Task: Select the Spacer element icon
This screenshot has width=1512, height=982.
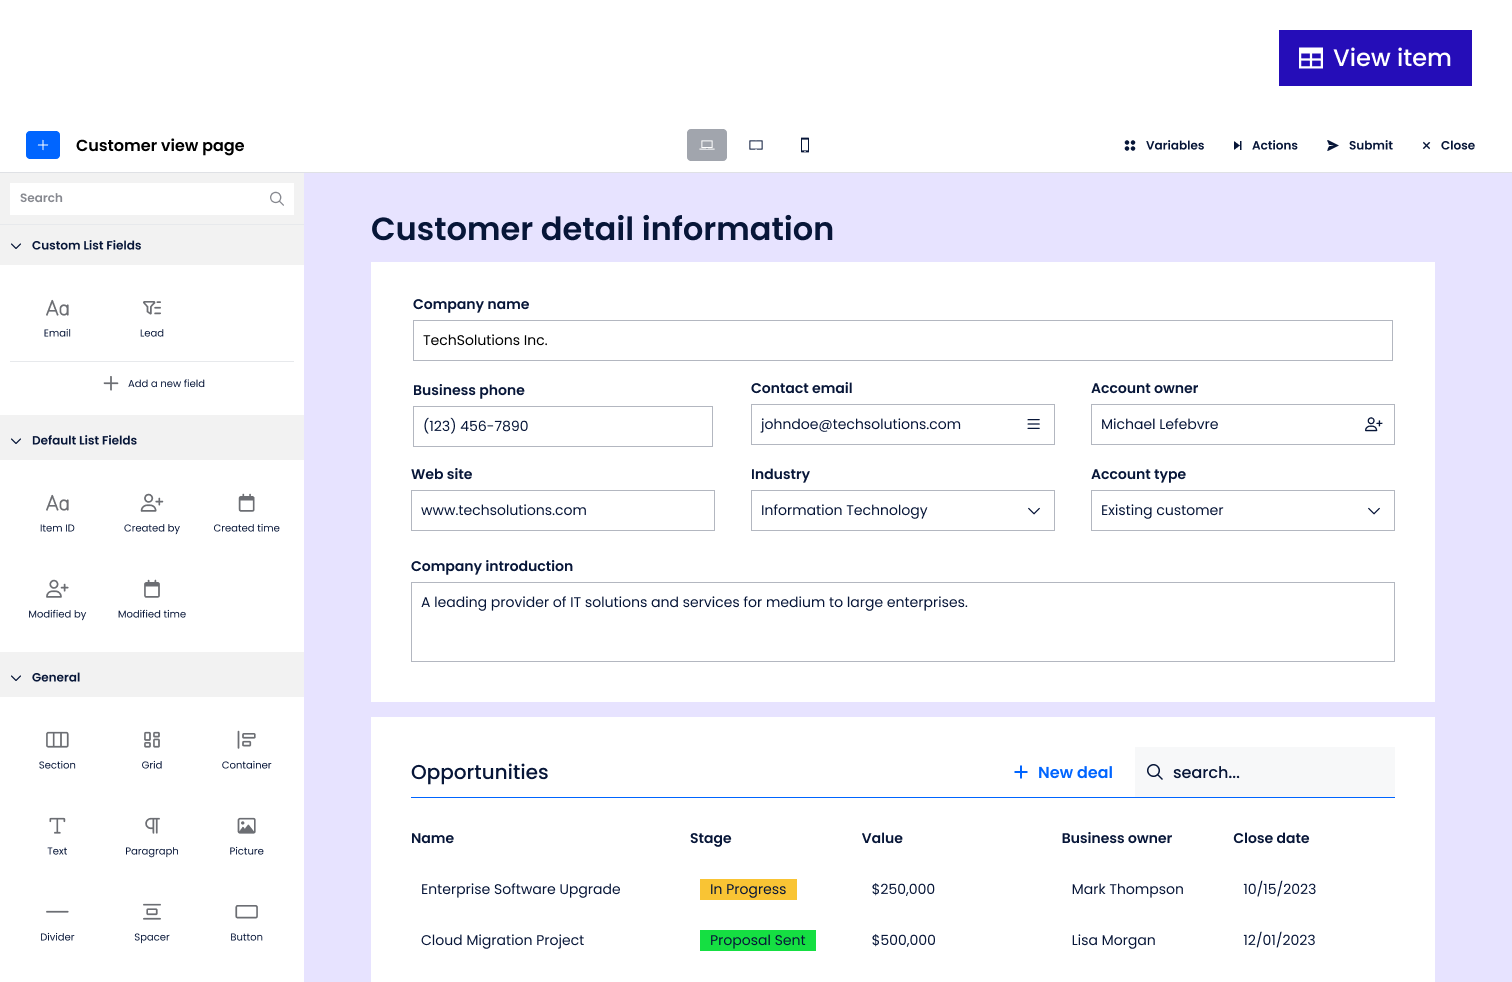Action: [152, 912]
